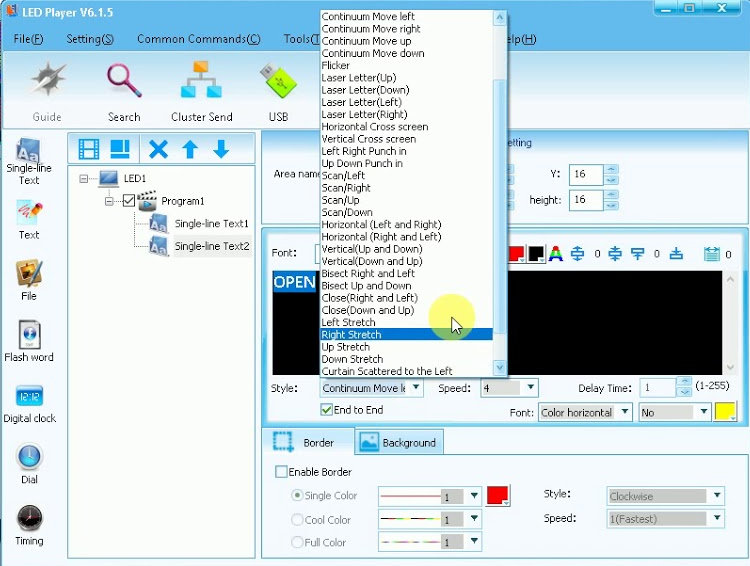
Task: Expand the Color horizontal font dropdown
Action: 624,412
